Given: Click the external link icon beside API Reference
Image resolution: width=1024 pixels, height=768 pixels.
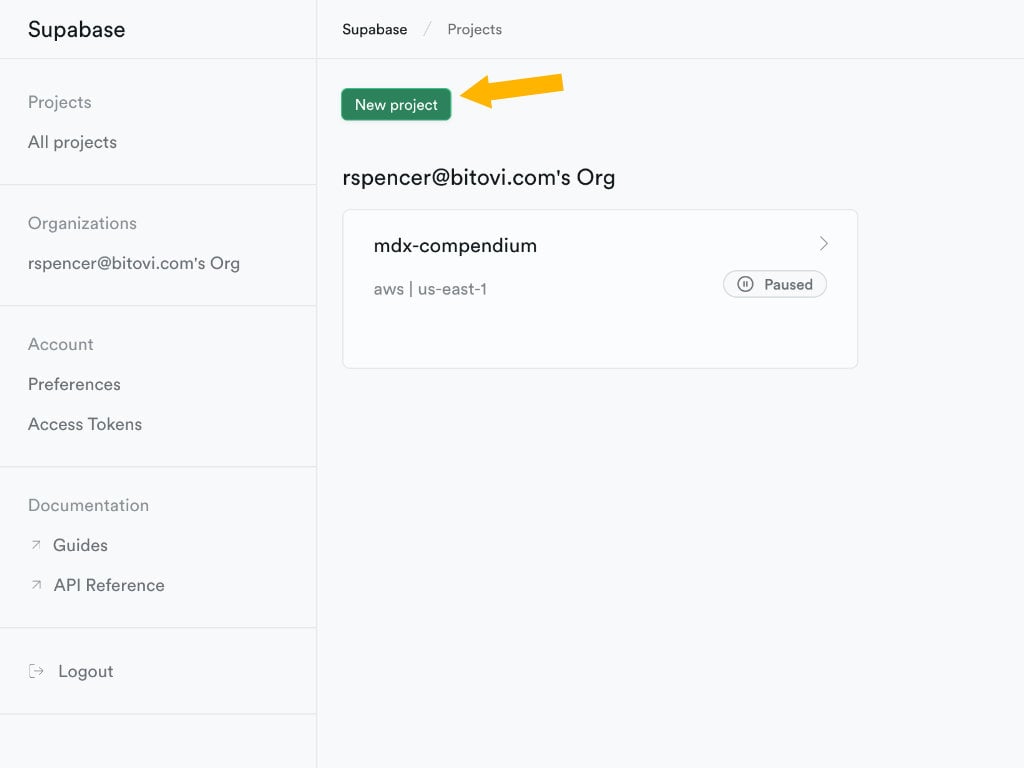Looking at the screenshot, I should pyautogui.click(x=36, y=585).
